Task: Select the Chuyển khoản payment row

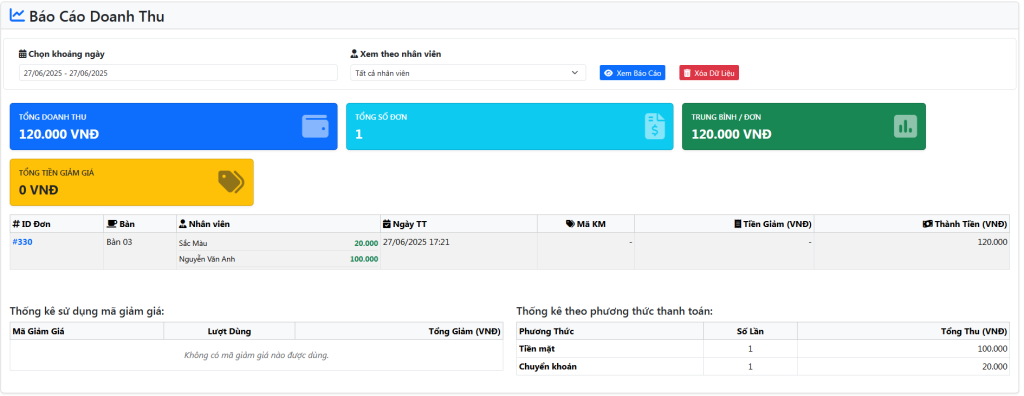Action: pos(763,367)
